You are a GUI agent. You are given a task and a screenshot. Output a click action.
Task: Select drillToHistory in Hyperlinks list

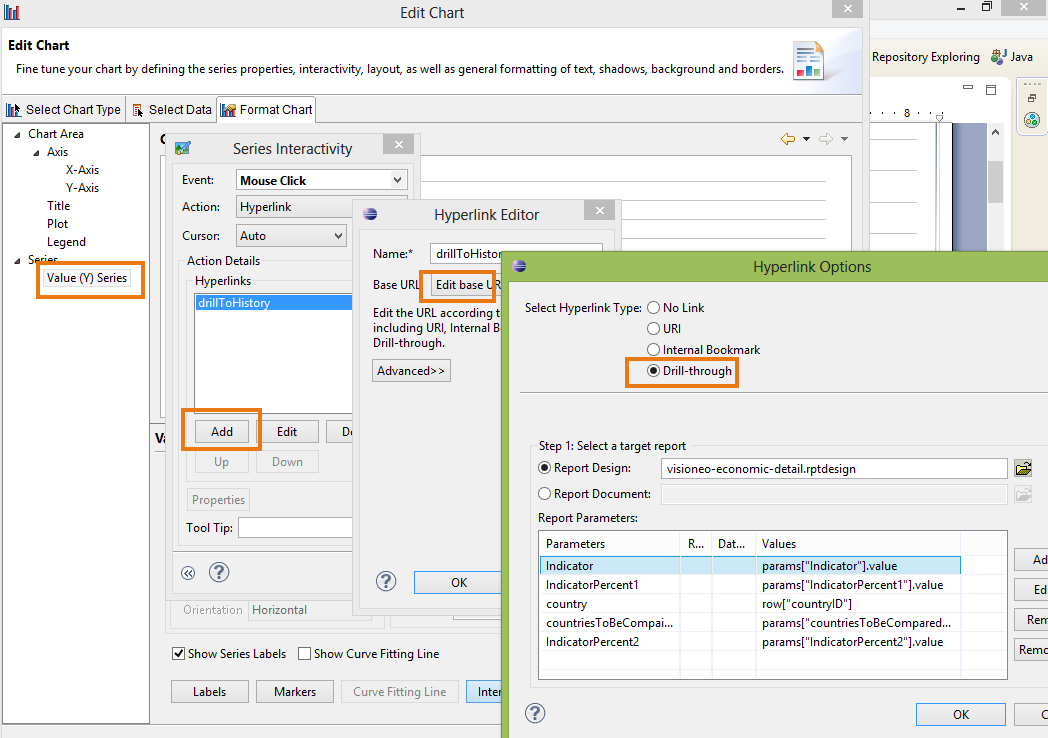point(273,303)
